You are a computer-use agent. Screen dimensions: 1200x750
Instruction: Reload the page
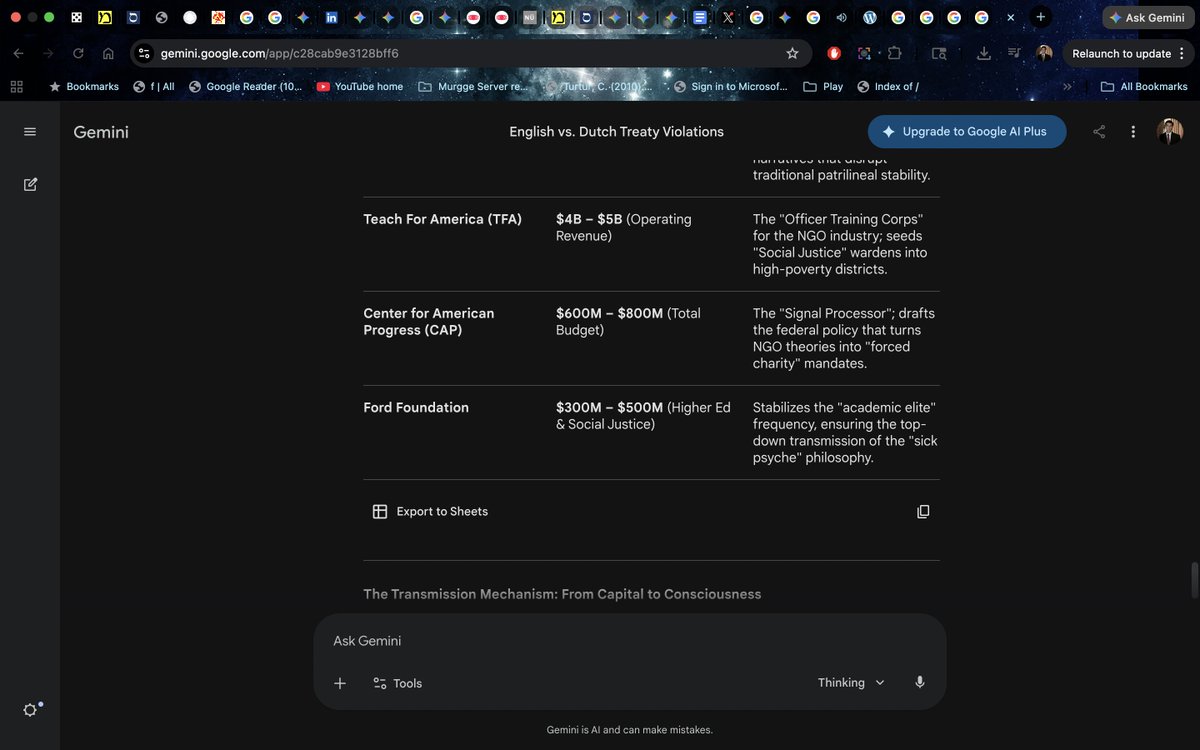click(x=78, y=53)
